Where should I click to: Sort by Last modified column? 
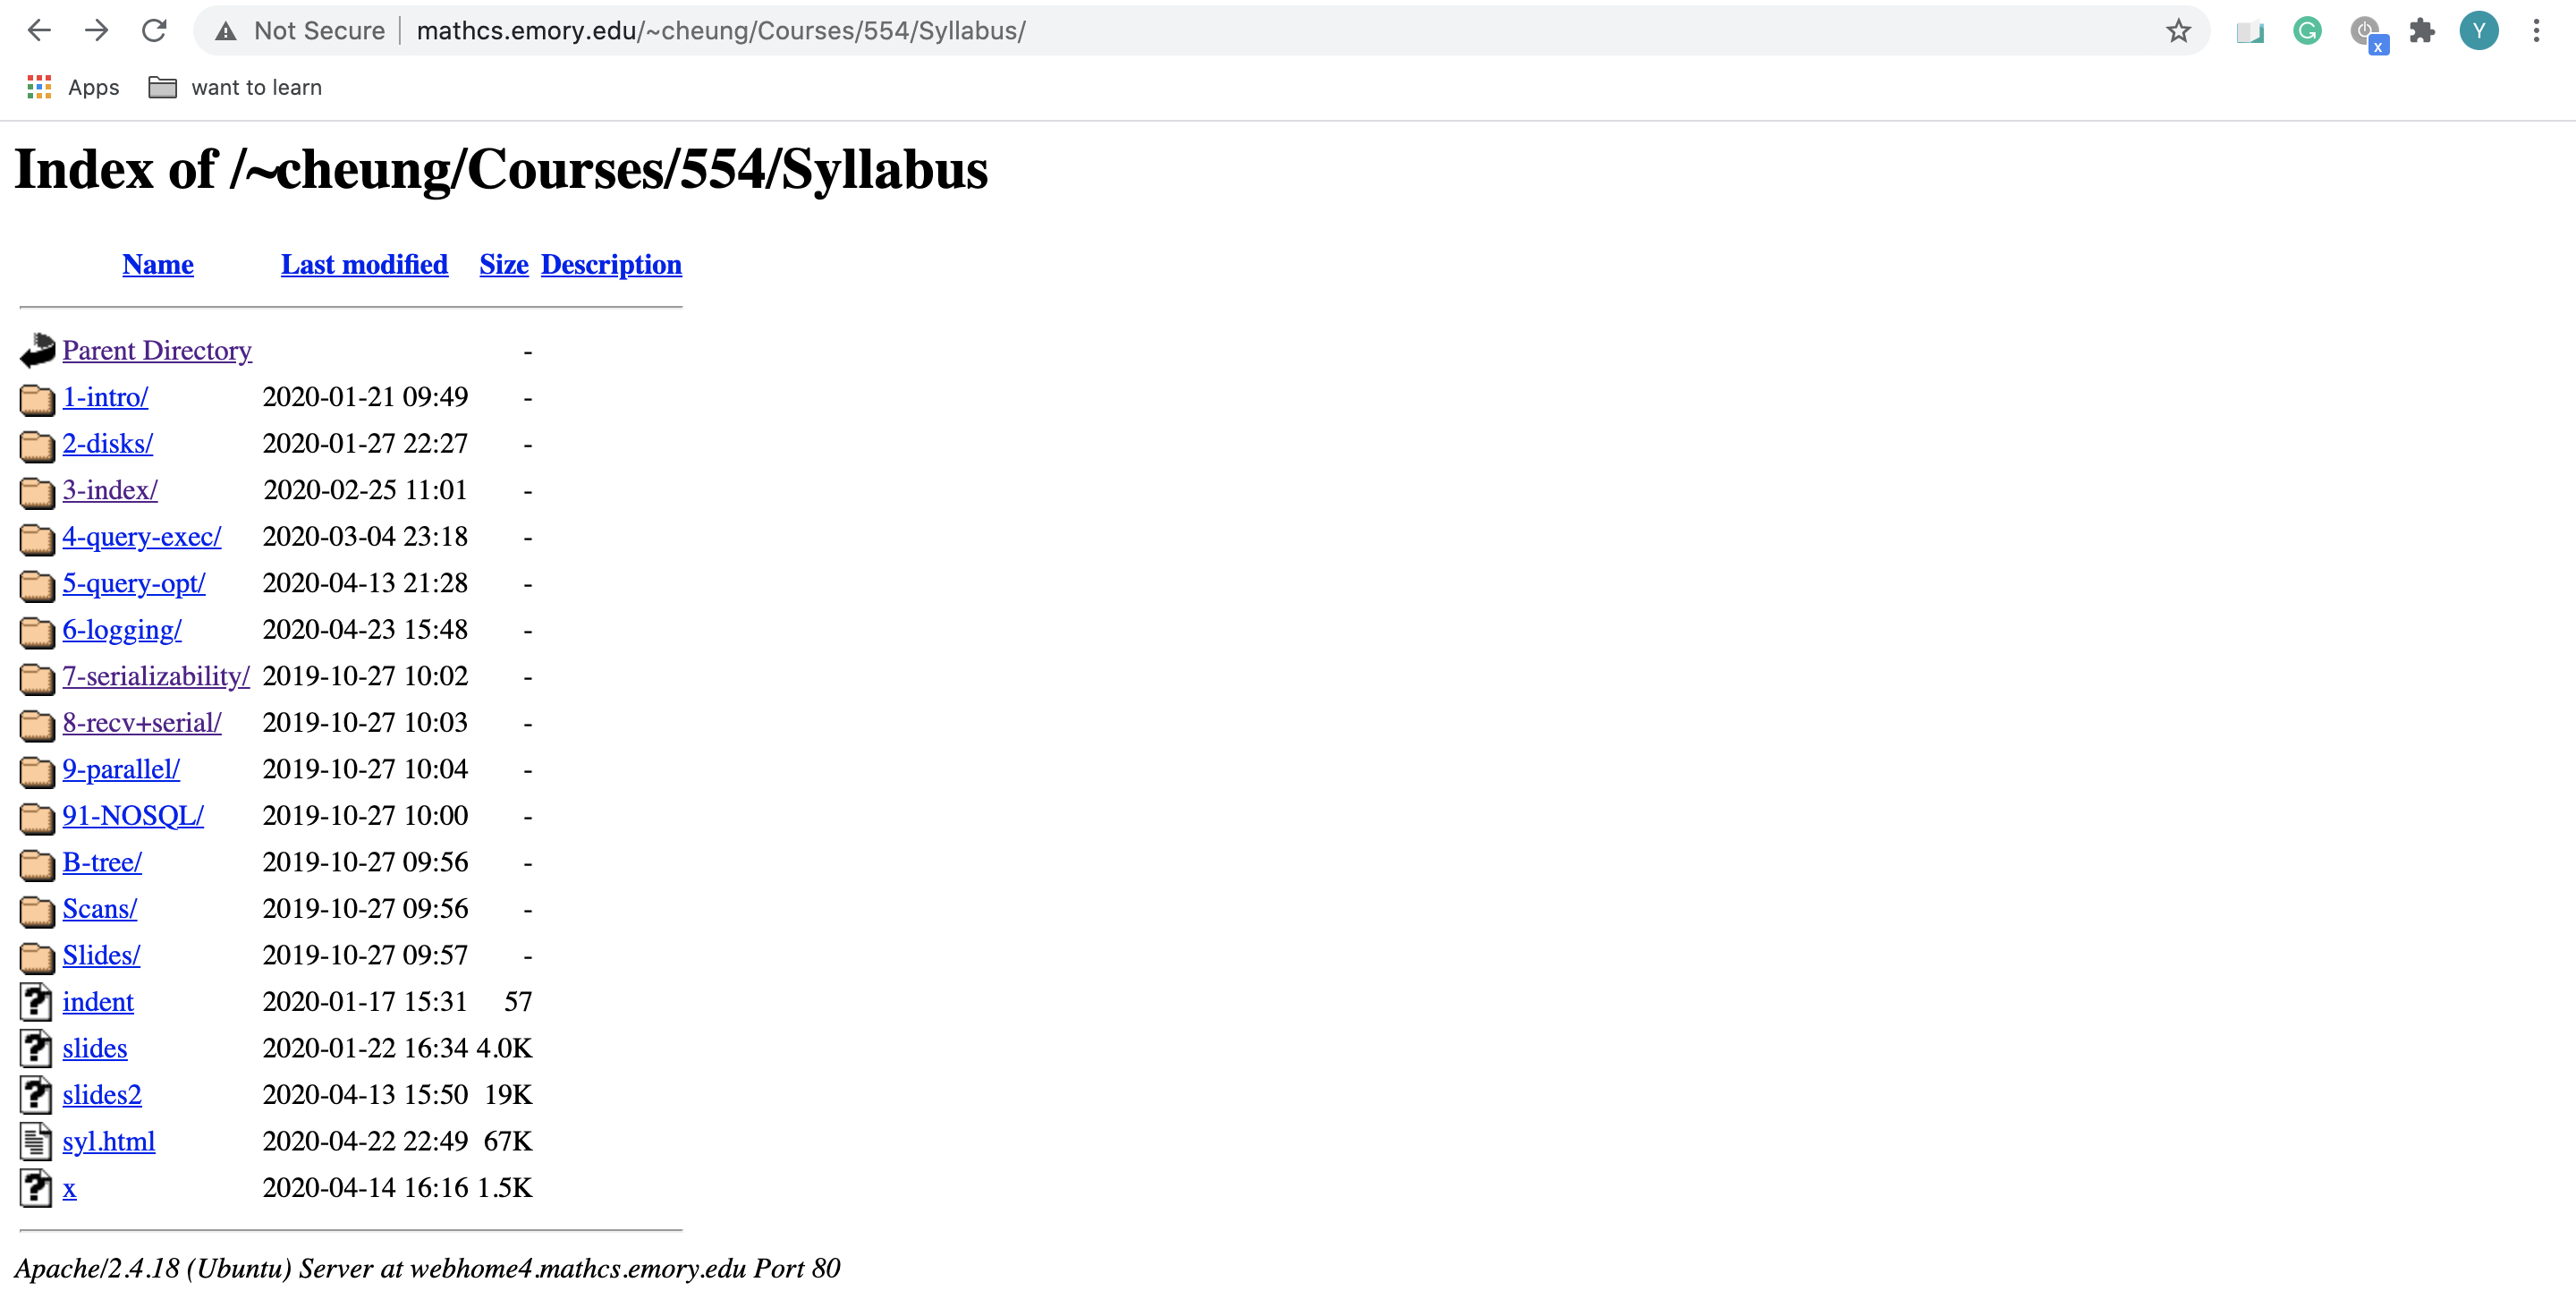[x=364, y=263]
